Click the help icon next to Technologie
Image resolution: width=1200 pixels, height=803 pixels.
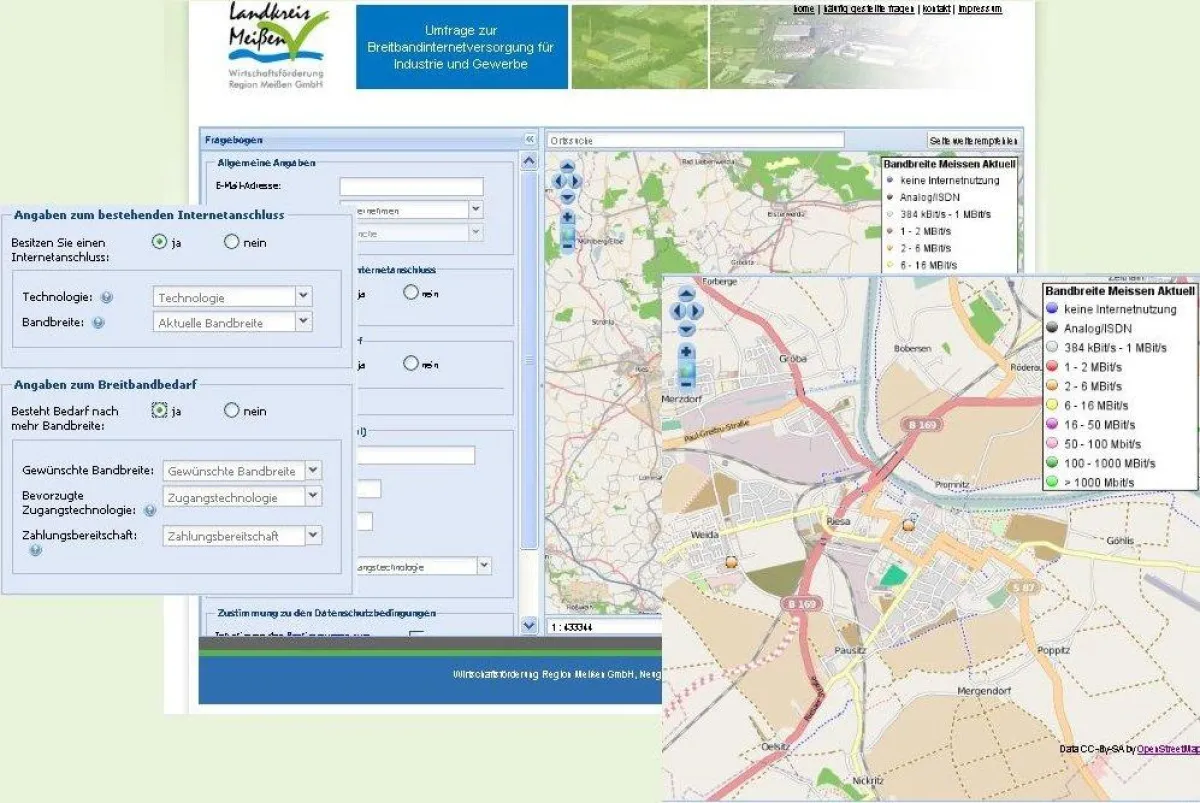click(x=107, y=297)
